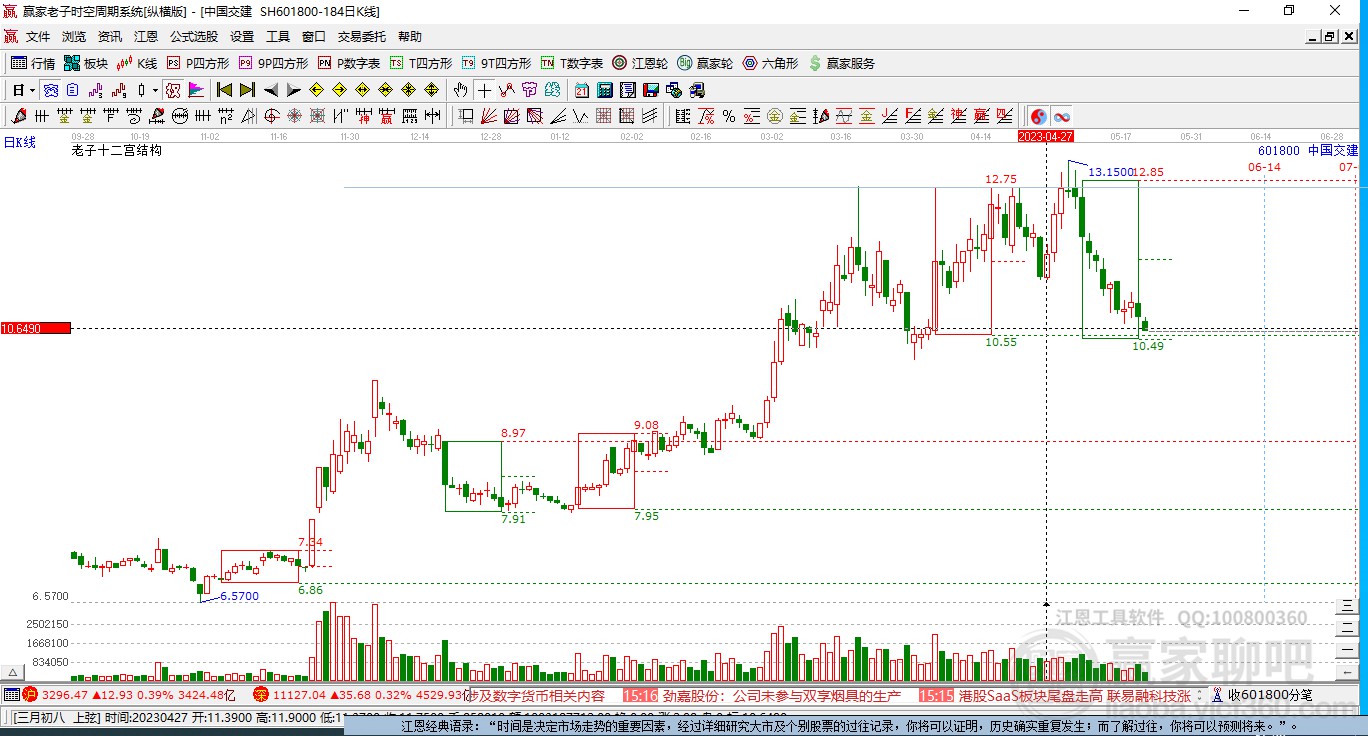Open the 9T四方形 tool
The width and height of the screenshot is (1368, 736).
click(x=496, y=63)
